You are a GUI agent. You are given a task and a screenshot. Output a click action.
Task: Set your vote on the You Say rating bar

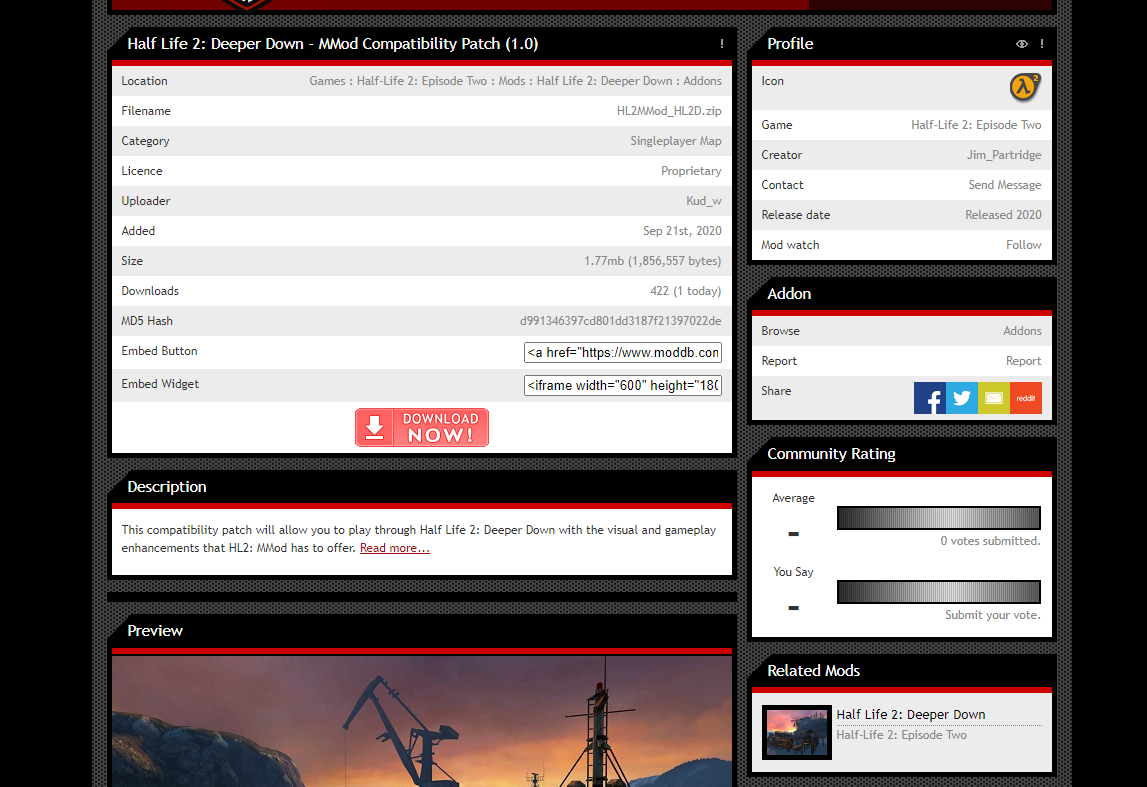[x=939, y=592]
